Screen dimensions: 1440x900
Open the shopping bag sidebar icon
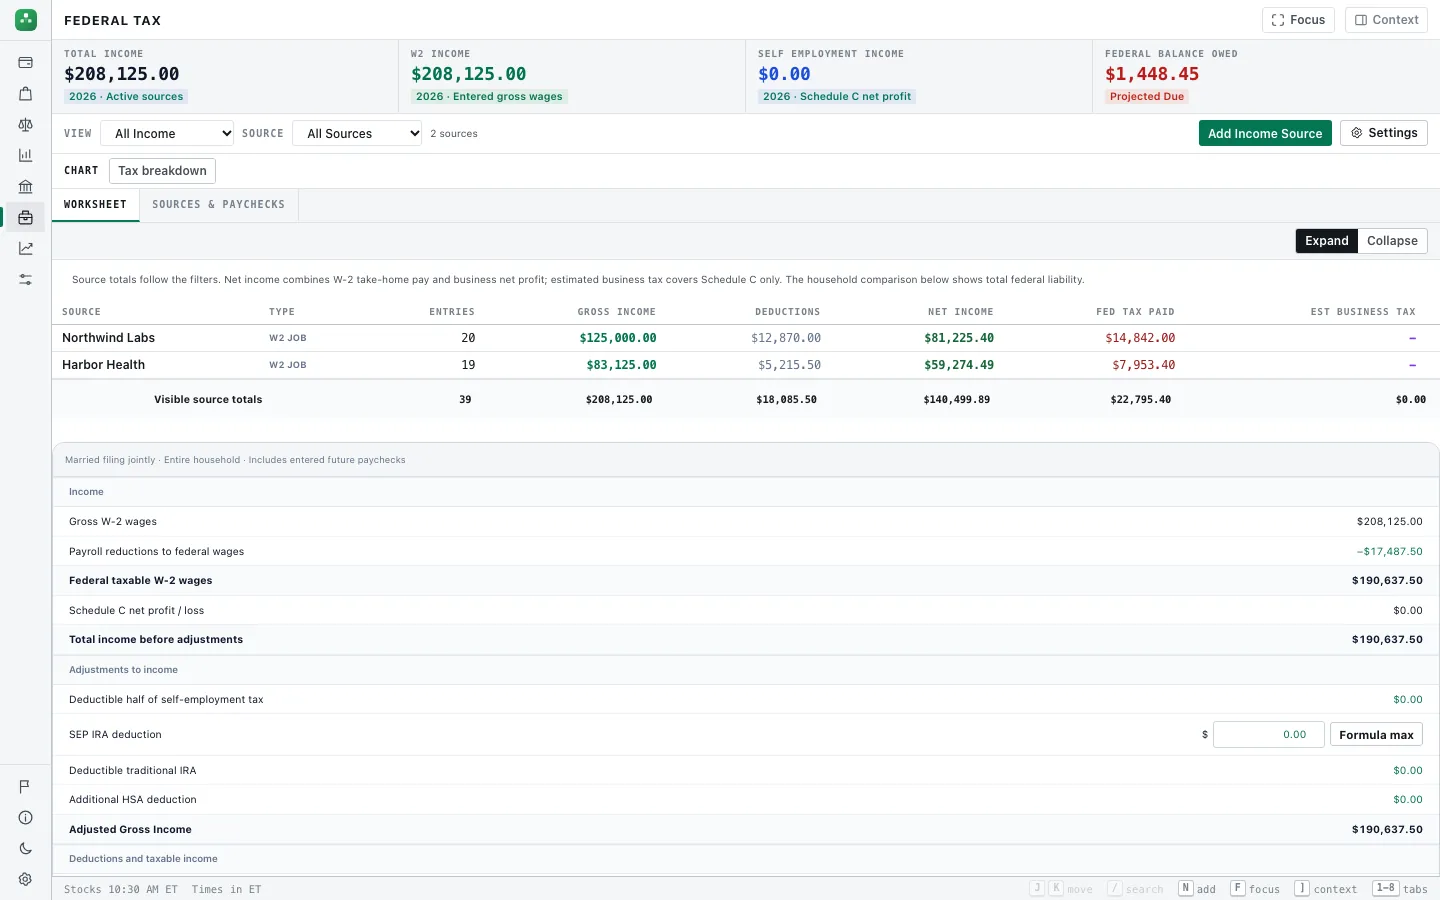26,94
